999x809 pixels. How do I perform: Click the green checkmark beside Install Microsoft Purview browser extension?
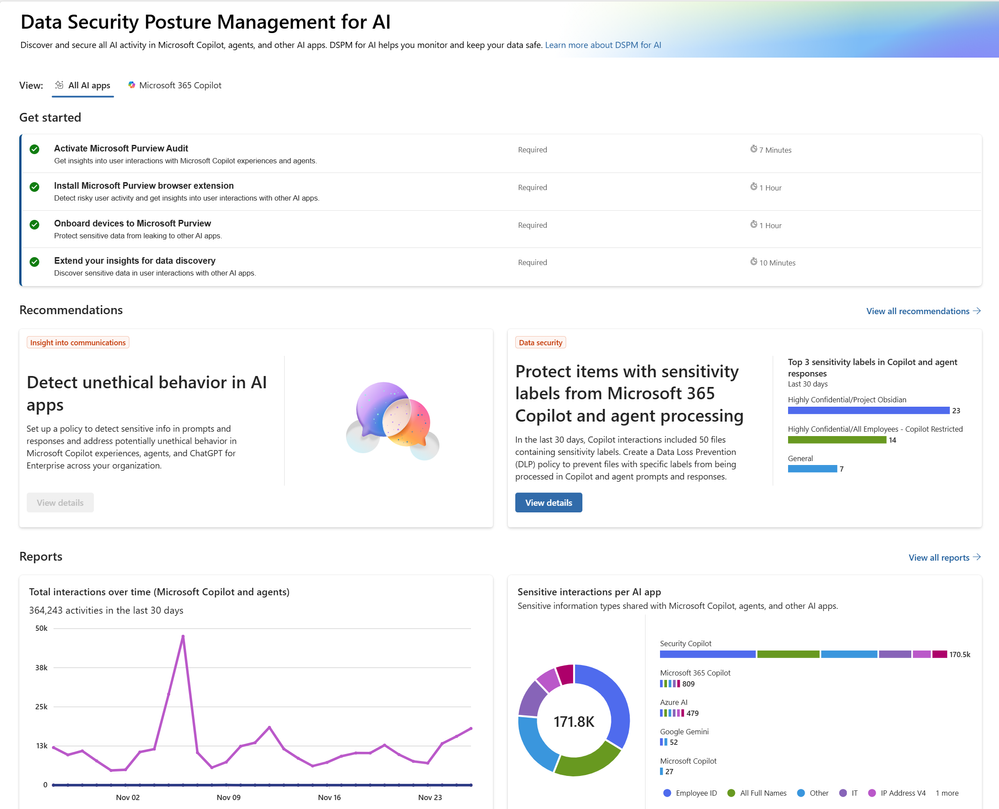(34, 187)
